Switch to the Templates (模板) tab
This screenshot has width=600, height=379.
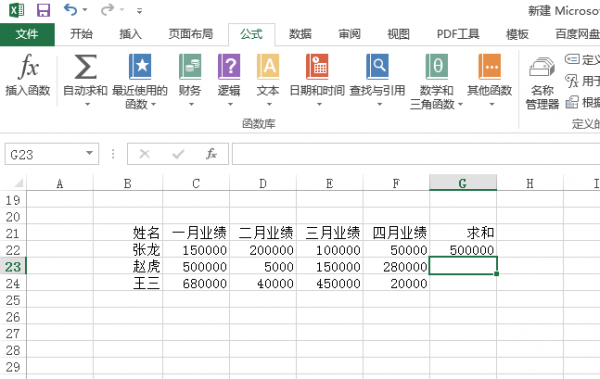tap(517, 34)
